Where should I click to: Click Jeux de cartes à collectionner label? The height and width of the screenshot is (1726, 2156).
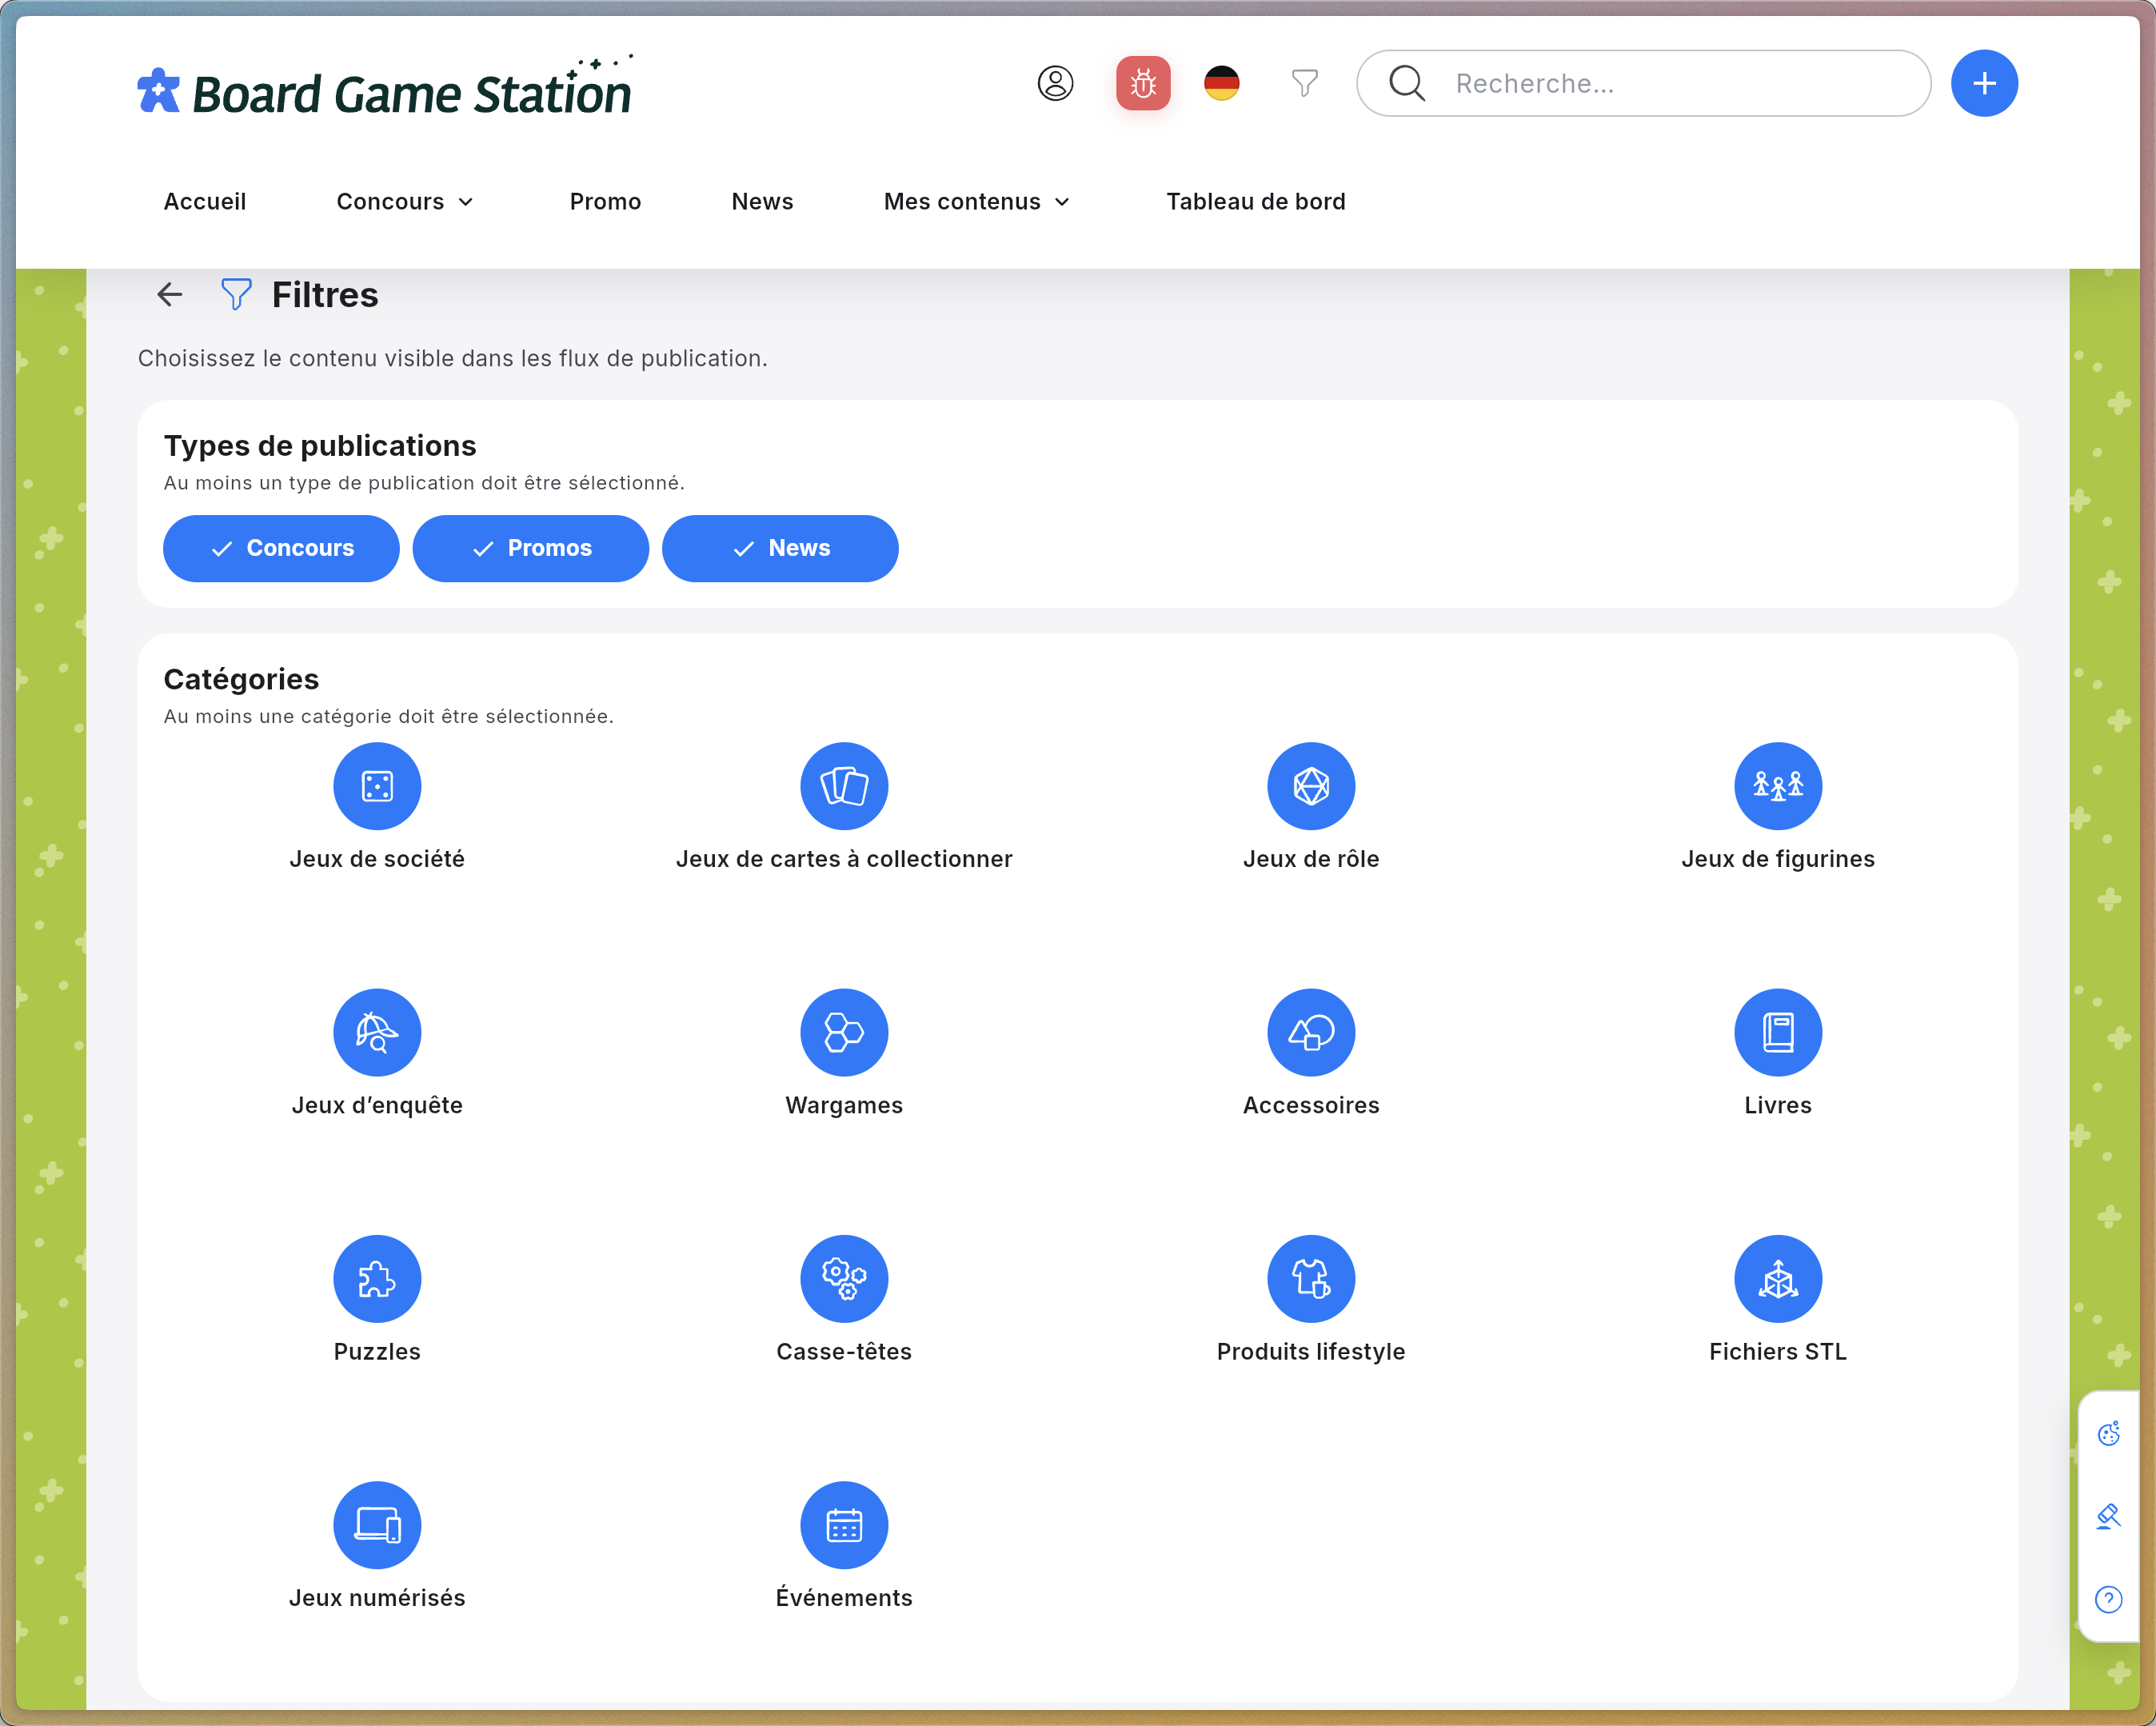[844, 859]
